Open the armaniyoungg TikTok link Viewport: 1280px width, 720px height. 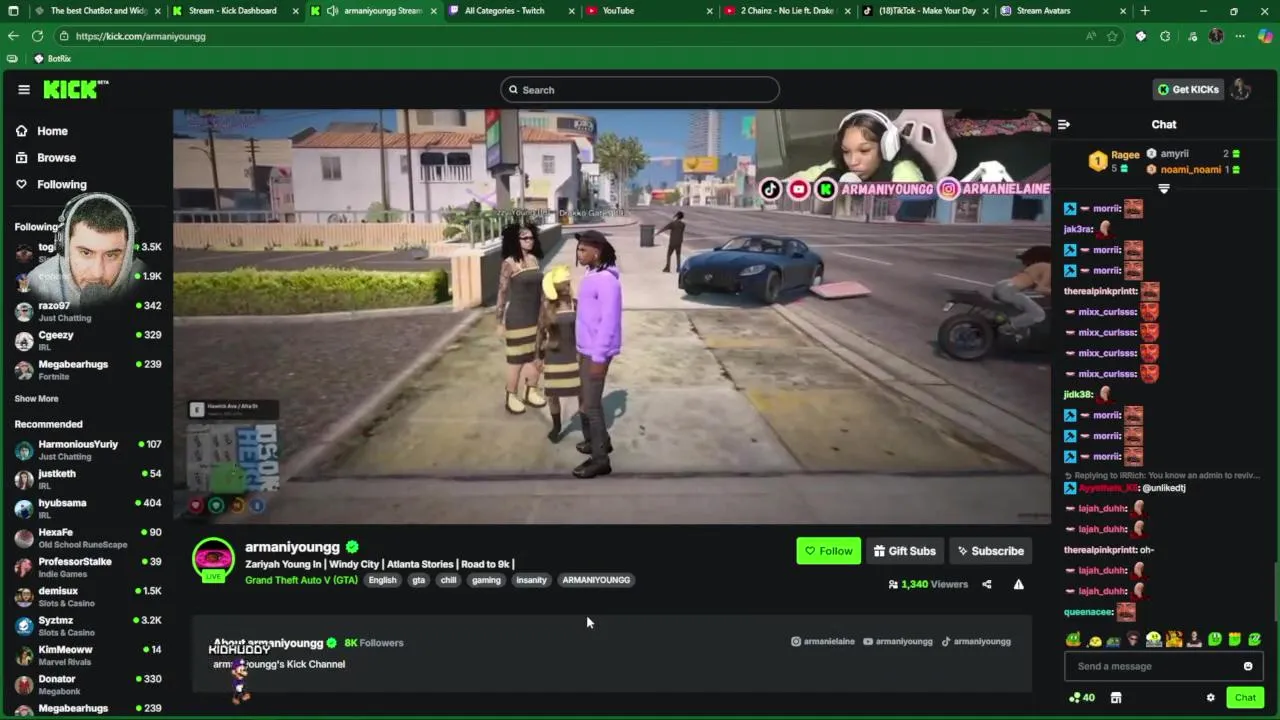point(976,642)
